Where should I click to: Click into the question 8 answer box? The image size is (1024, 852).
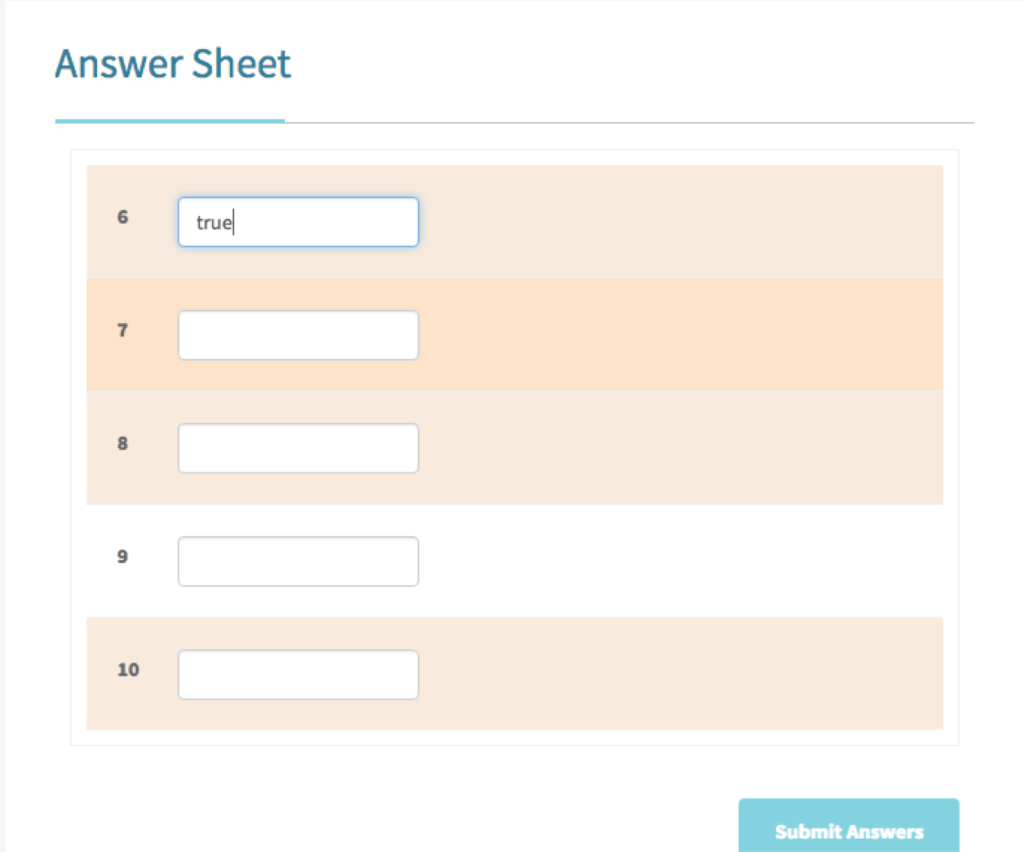coord(298,448)
